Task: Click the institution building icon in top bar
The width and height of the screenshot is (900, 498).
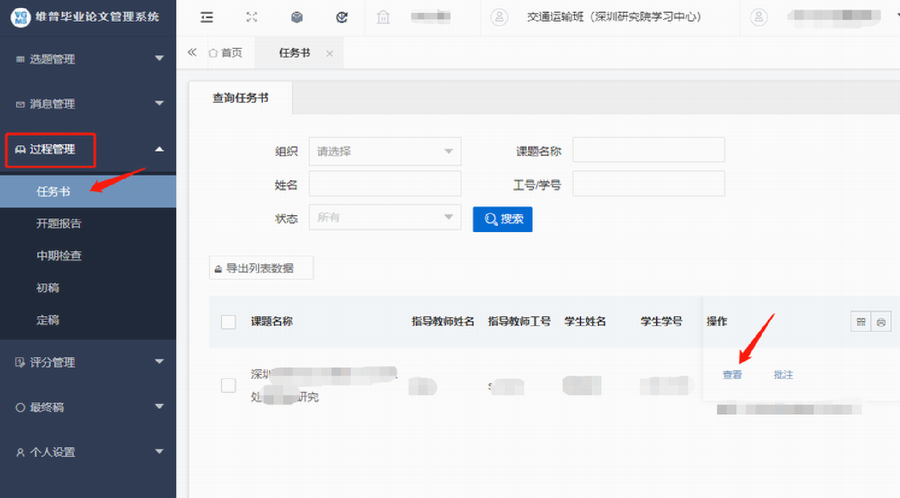Action: (384, 17)
